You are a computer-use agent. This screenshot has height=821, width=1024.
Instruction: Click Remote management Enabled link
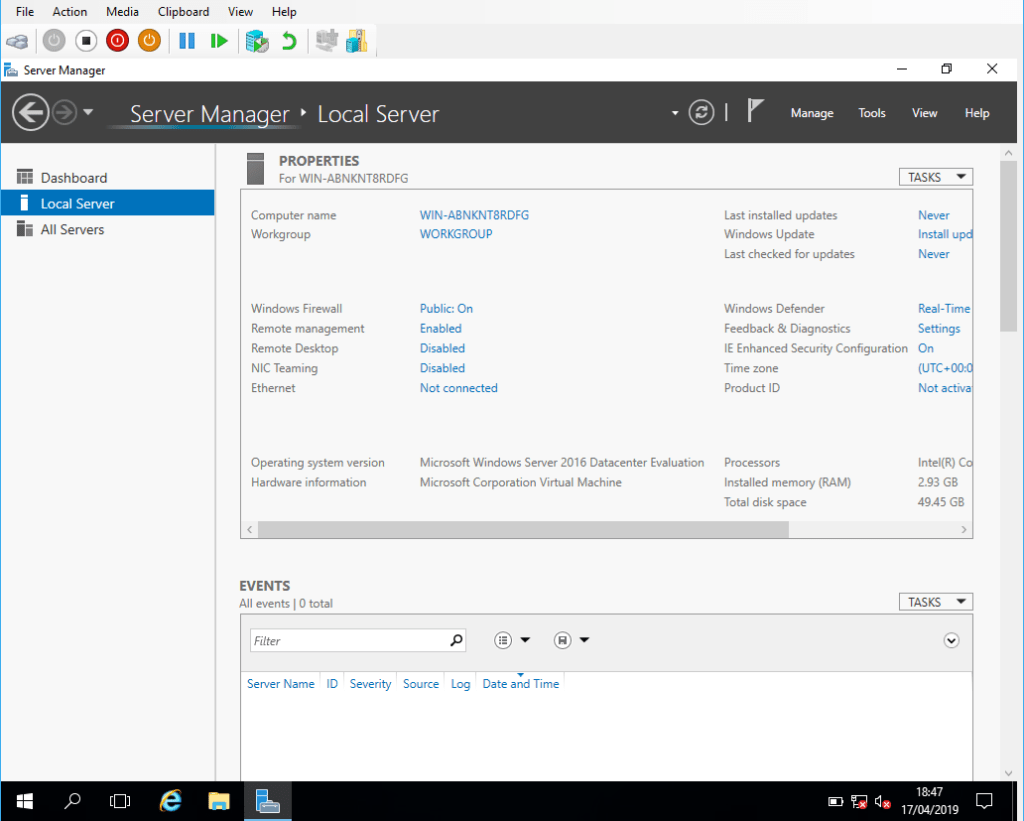point(440,328)
